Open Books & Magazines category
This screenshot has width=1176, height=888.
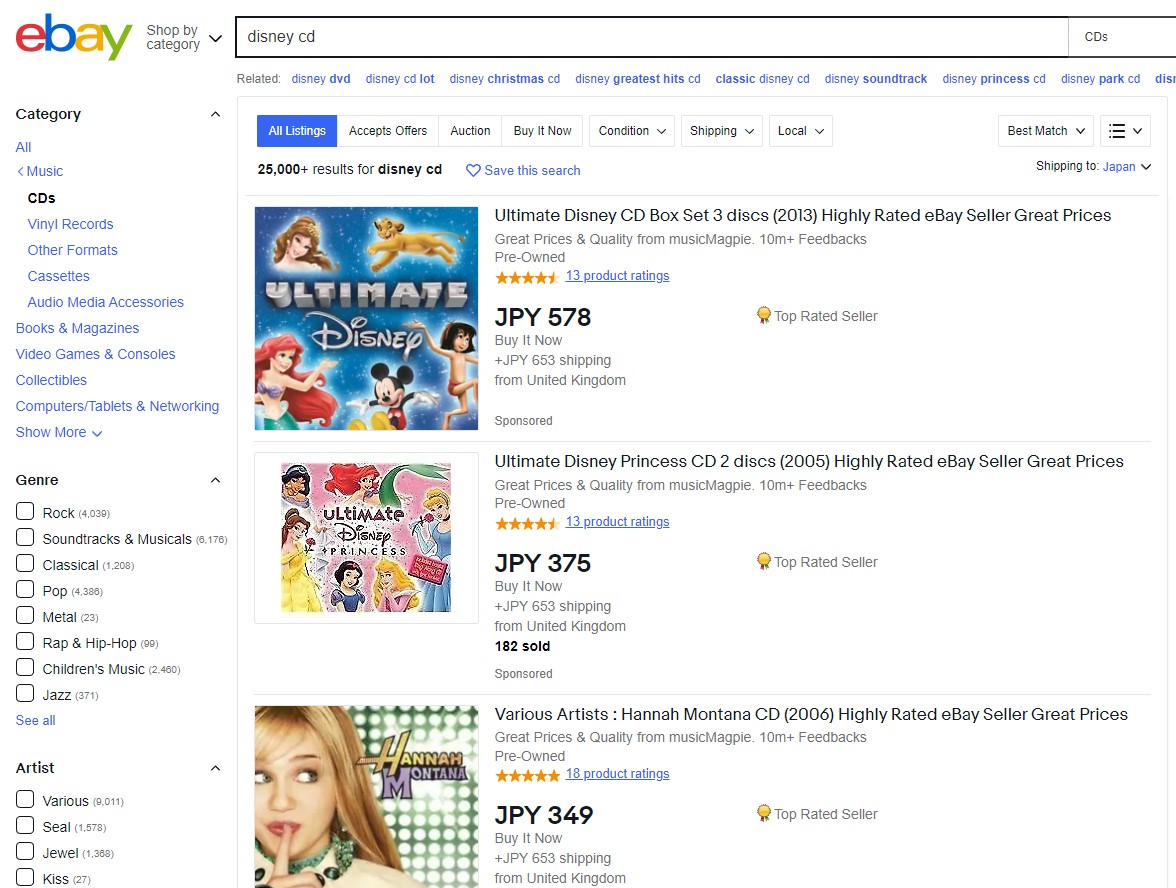coord(77,328)
